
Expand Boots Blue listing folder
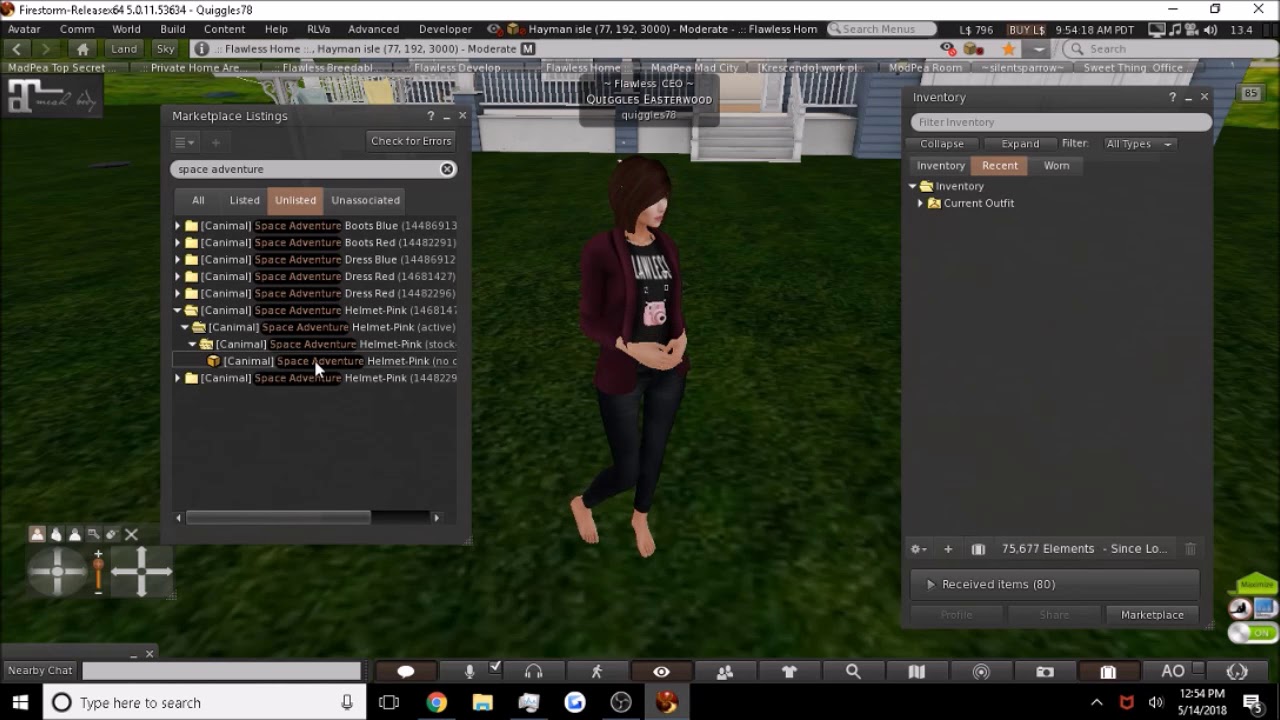(x=178, y=226)
